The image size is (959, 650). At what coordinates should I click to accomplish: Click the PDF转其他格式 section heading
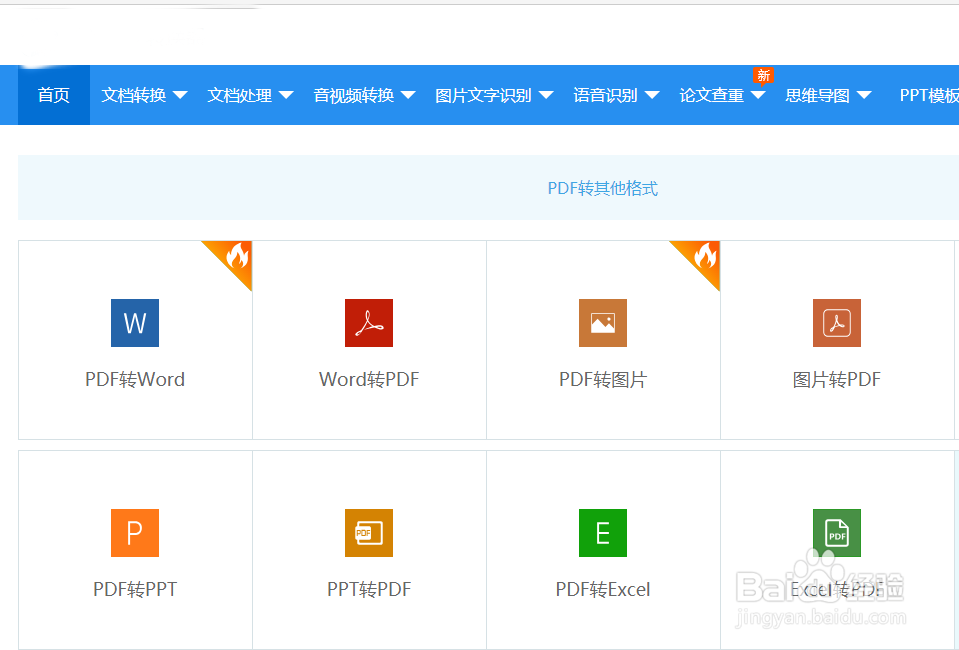[602, 188]
